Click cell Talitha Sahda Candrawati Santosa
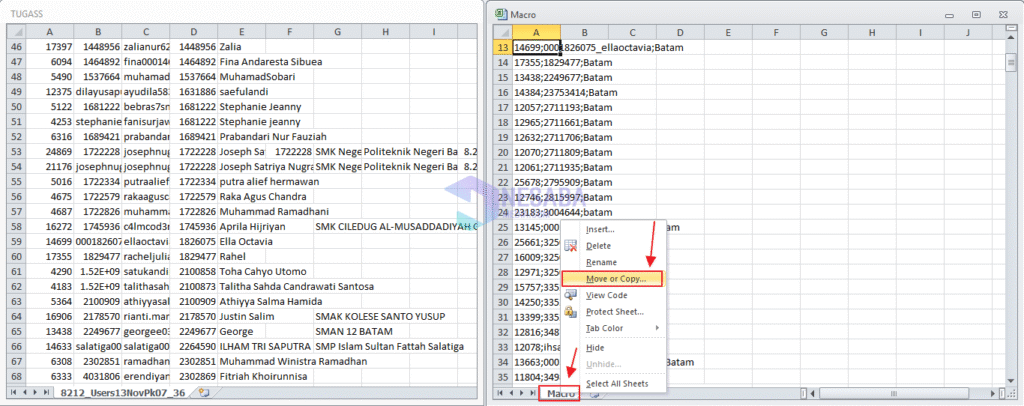Viewport: 1024px width, 406px height. click(x=242, y=287)
